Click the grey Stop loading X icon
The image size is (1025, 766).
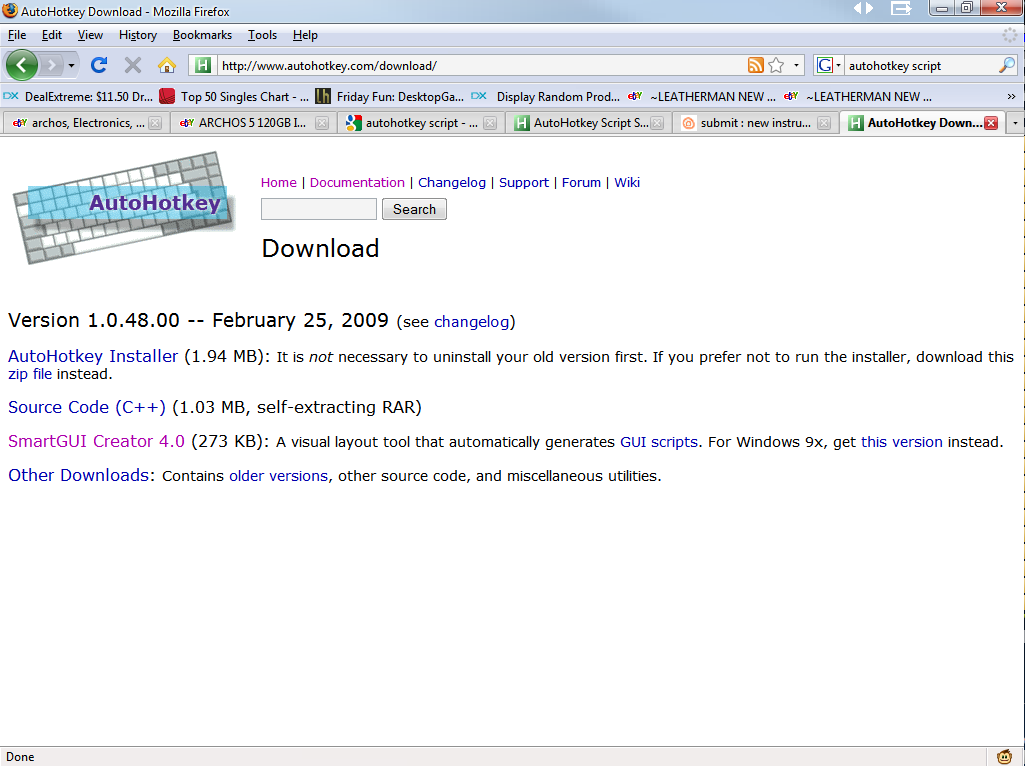133,65
